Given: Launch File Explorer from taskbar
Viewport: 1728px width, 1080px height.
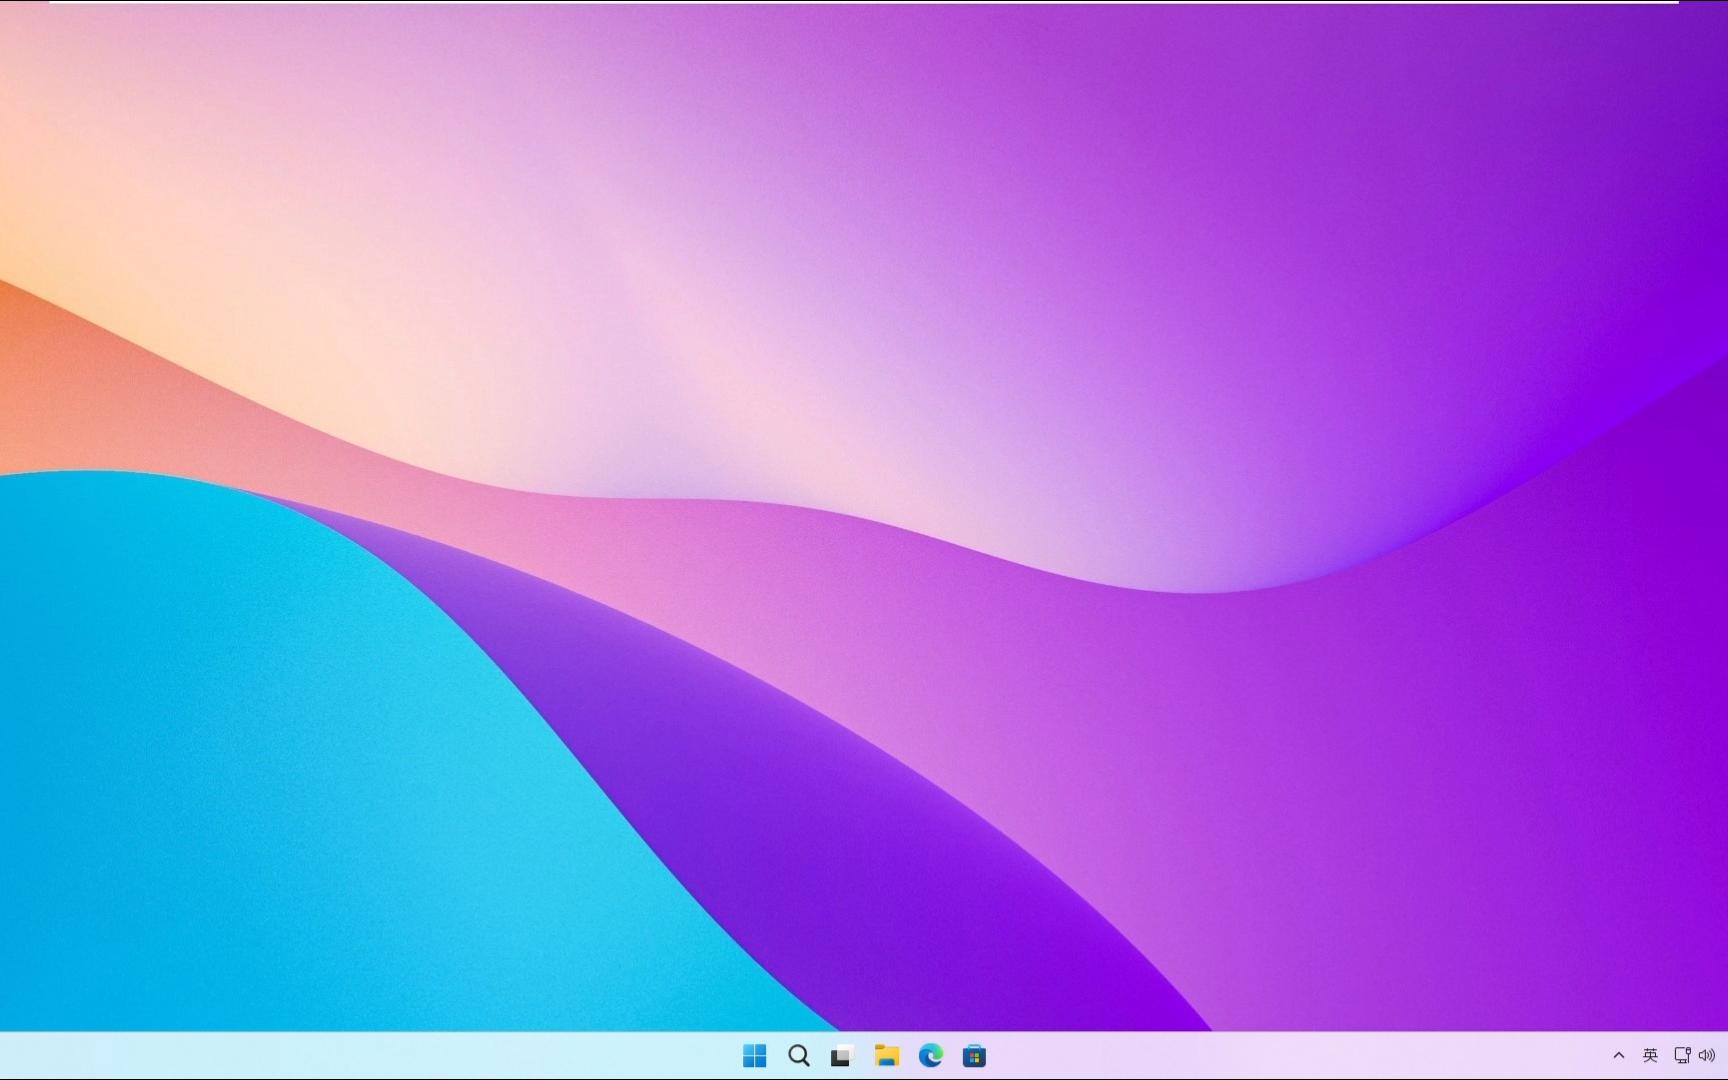Looking at the screenshot, I should click(887, 1056).
